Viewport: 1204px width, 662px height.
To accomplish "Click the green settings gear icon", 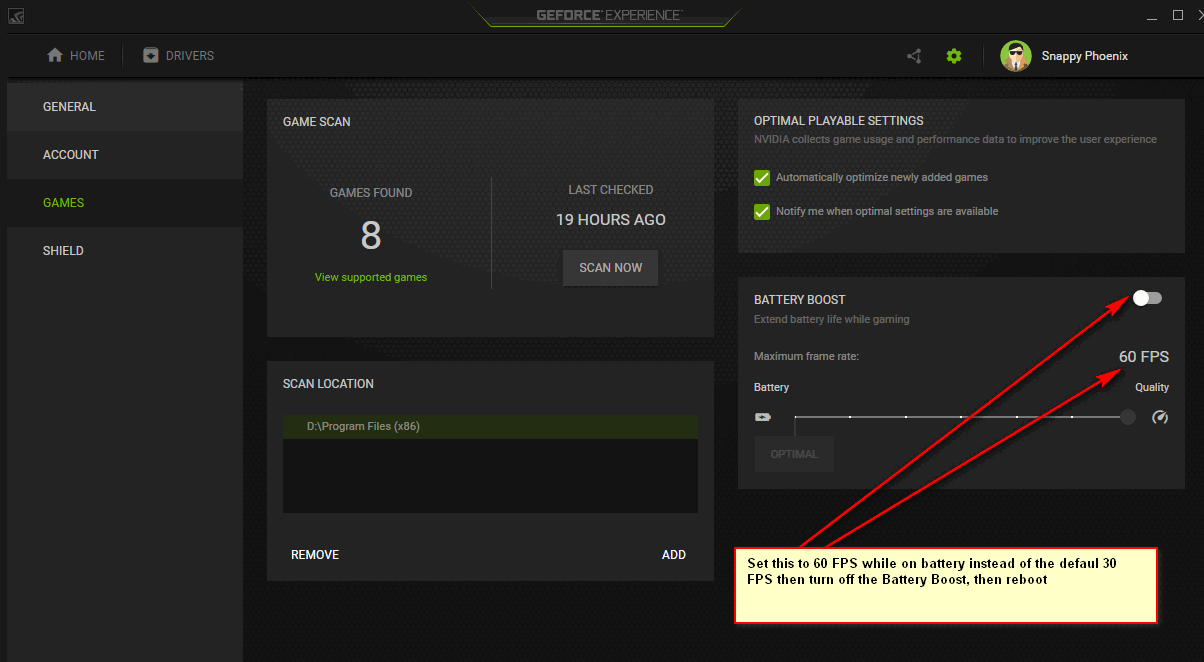I will click(954, 56).
